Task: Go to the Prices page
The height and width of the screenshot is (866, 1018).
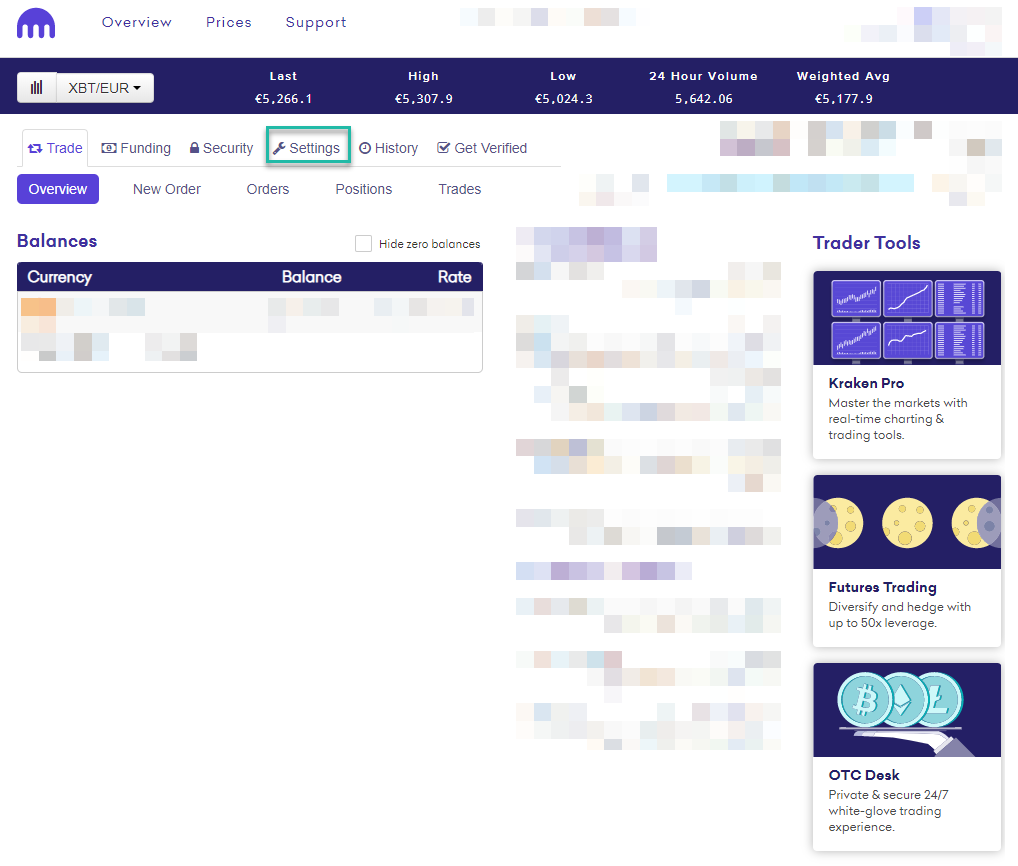Action: (x=228, y=22)
